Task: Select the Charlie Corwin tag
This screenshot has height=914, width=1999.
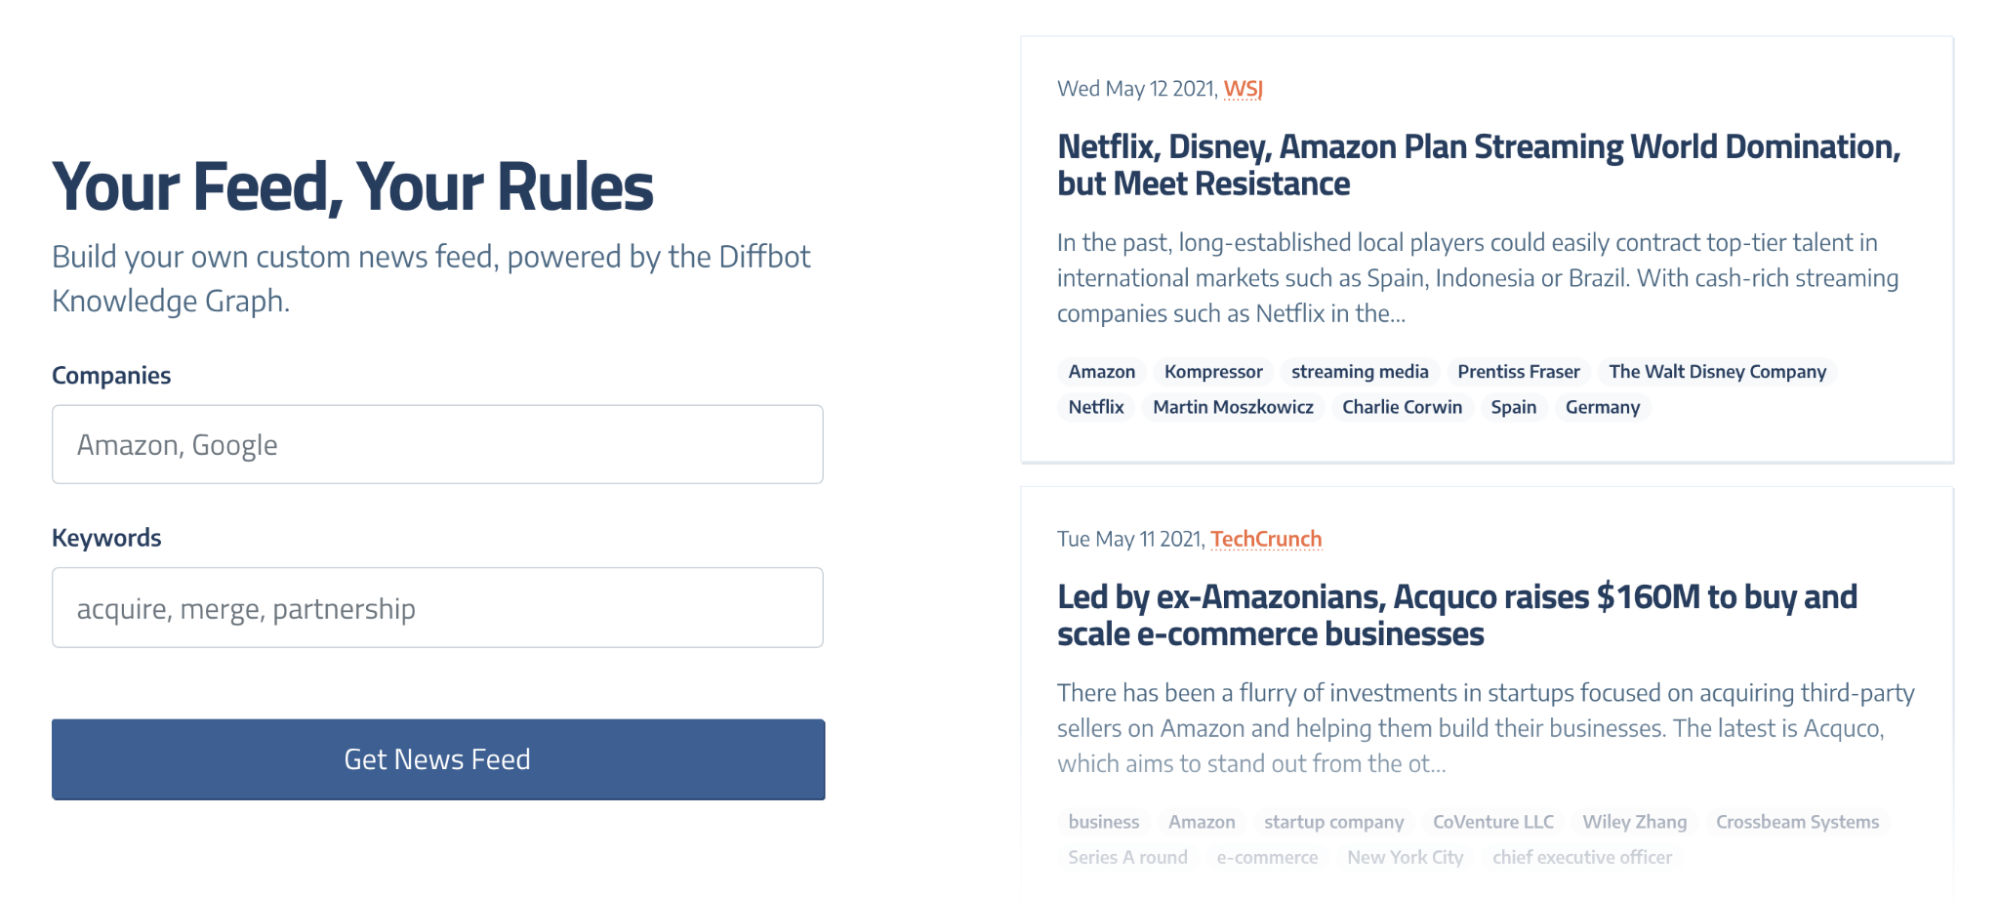Action: 1401,407
